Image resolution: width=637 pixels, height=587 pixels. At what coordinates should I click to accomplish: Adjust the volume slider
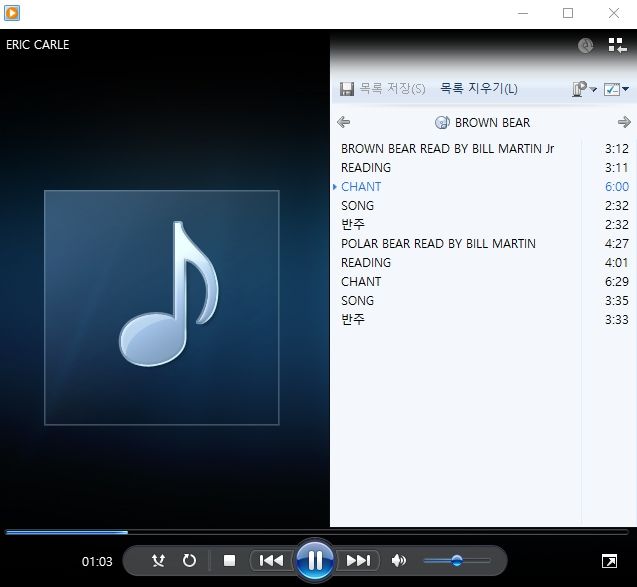[x=457, y=561]
